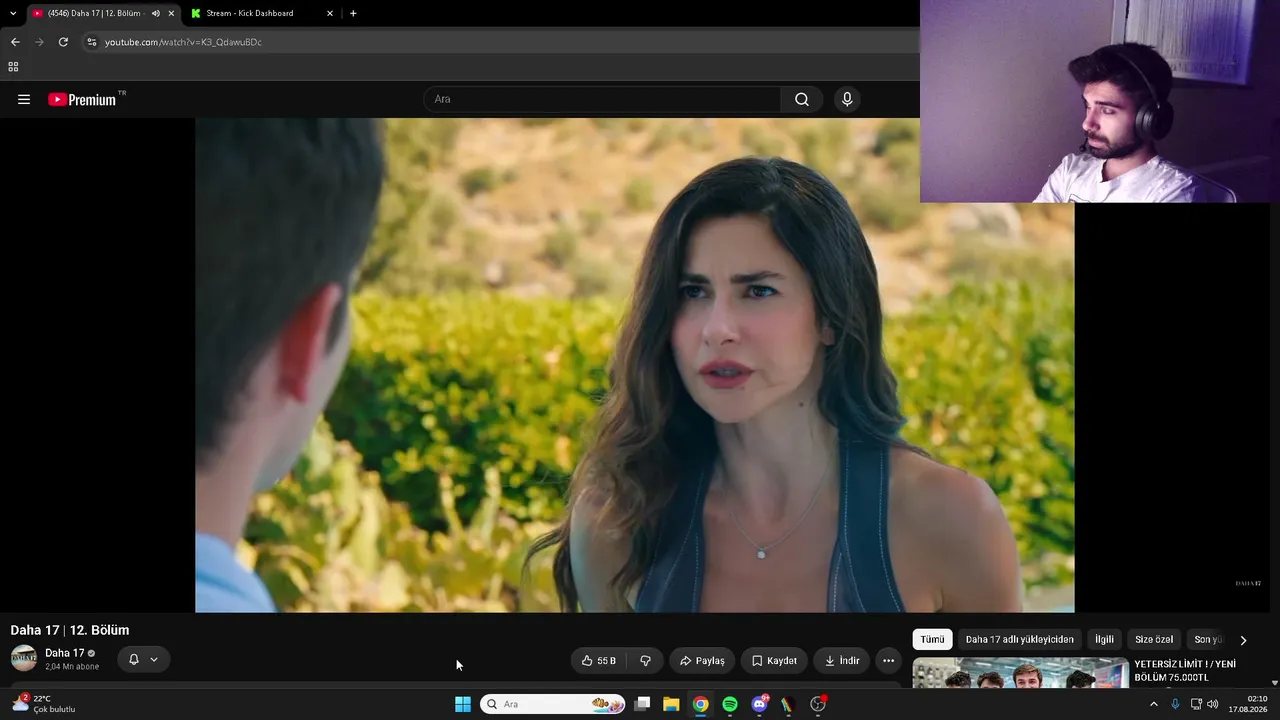The height and width of the screenshot is (720, 1280).
Task: Go back with the browser back arrow
Action: coord(15,42)
